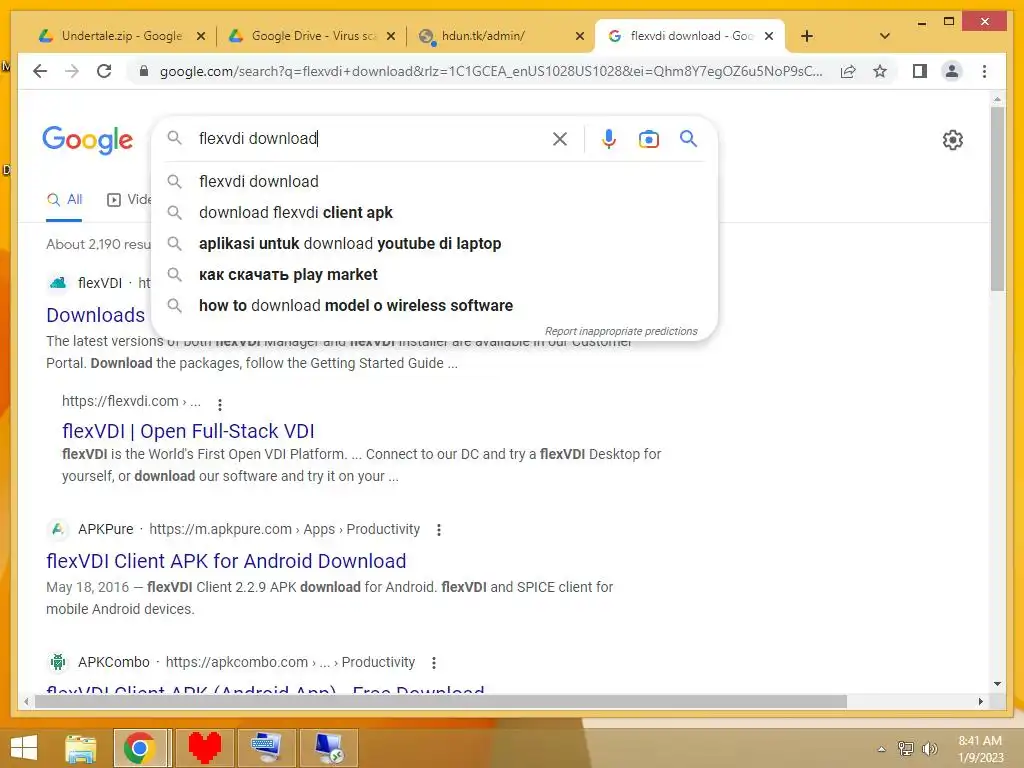This screenshot has height=768, width=1024.
Task: Open Google search settings gear
Action: point(953,140)
